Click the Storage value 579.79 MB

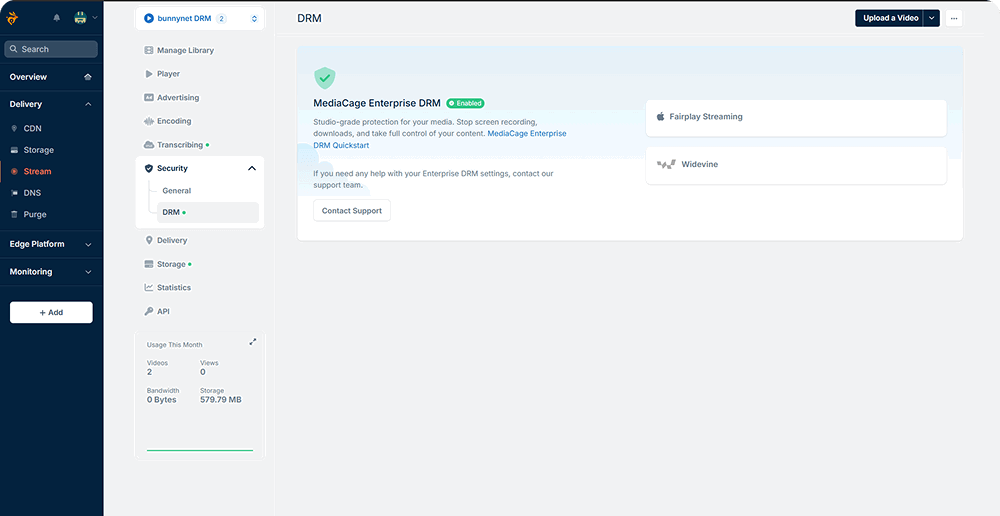[x=221, y=400]
